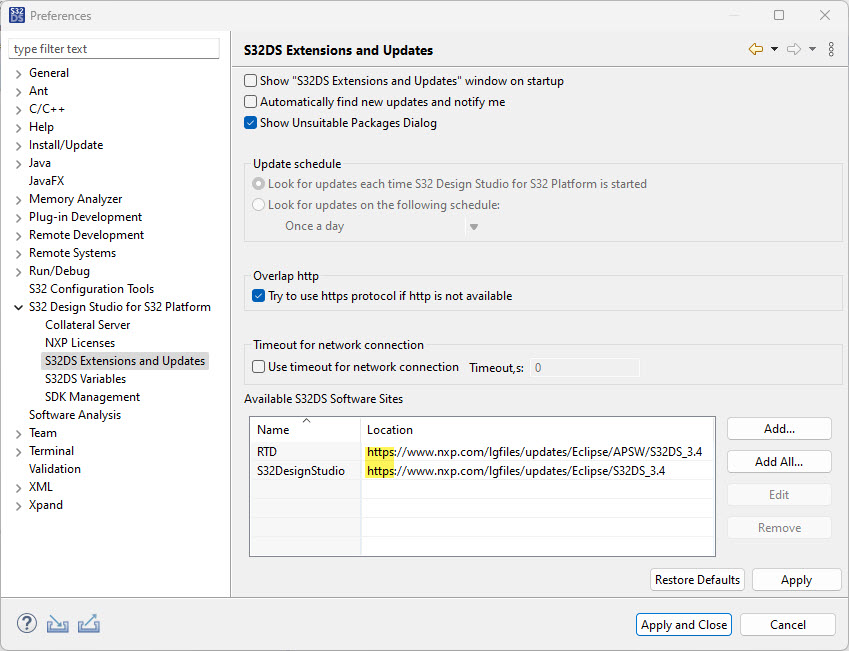849x651 pixels.
Task: Open the three-dot view menu icon
Action: coord(831,49)
